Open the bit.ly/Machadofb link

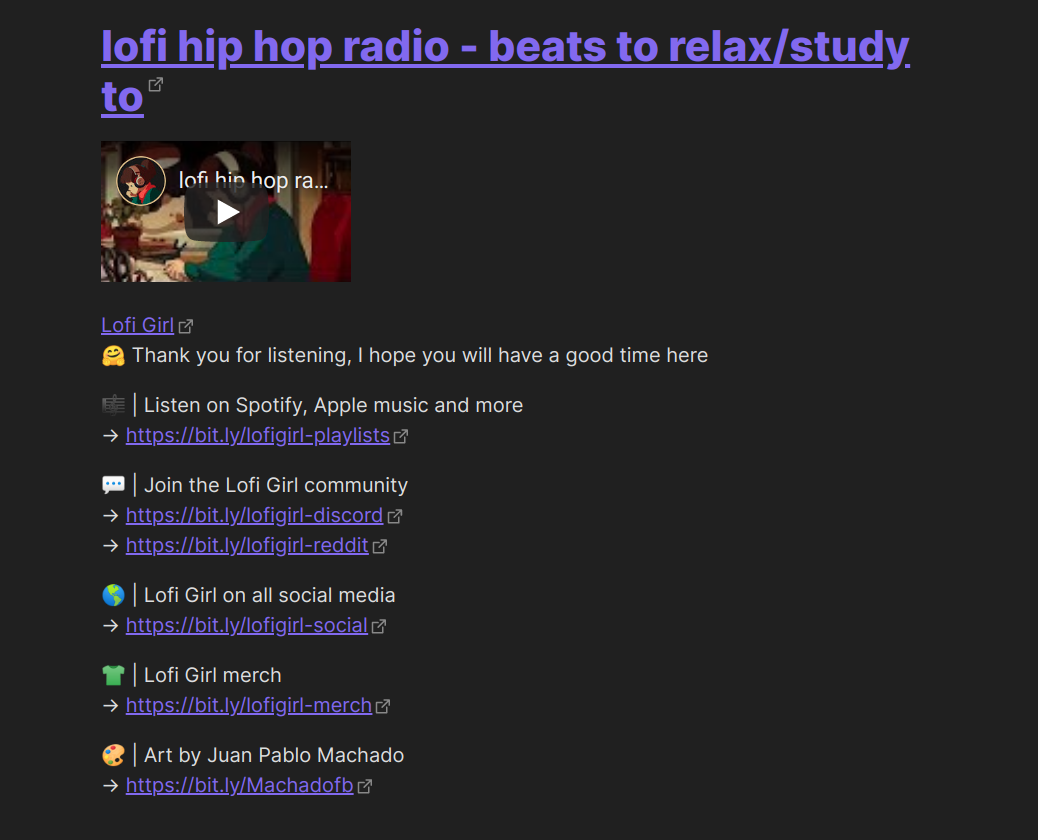coord(240,786)
